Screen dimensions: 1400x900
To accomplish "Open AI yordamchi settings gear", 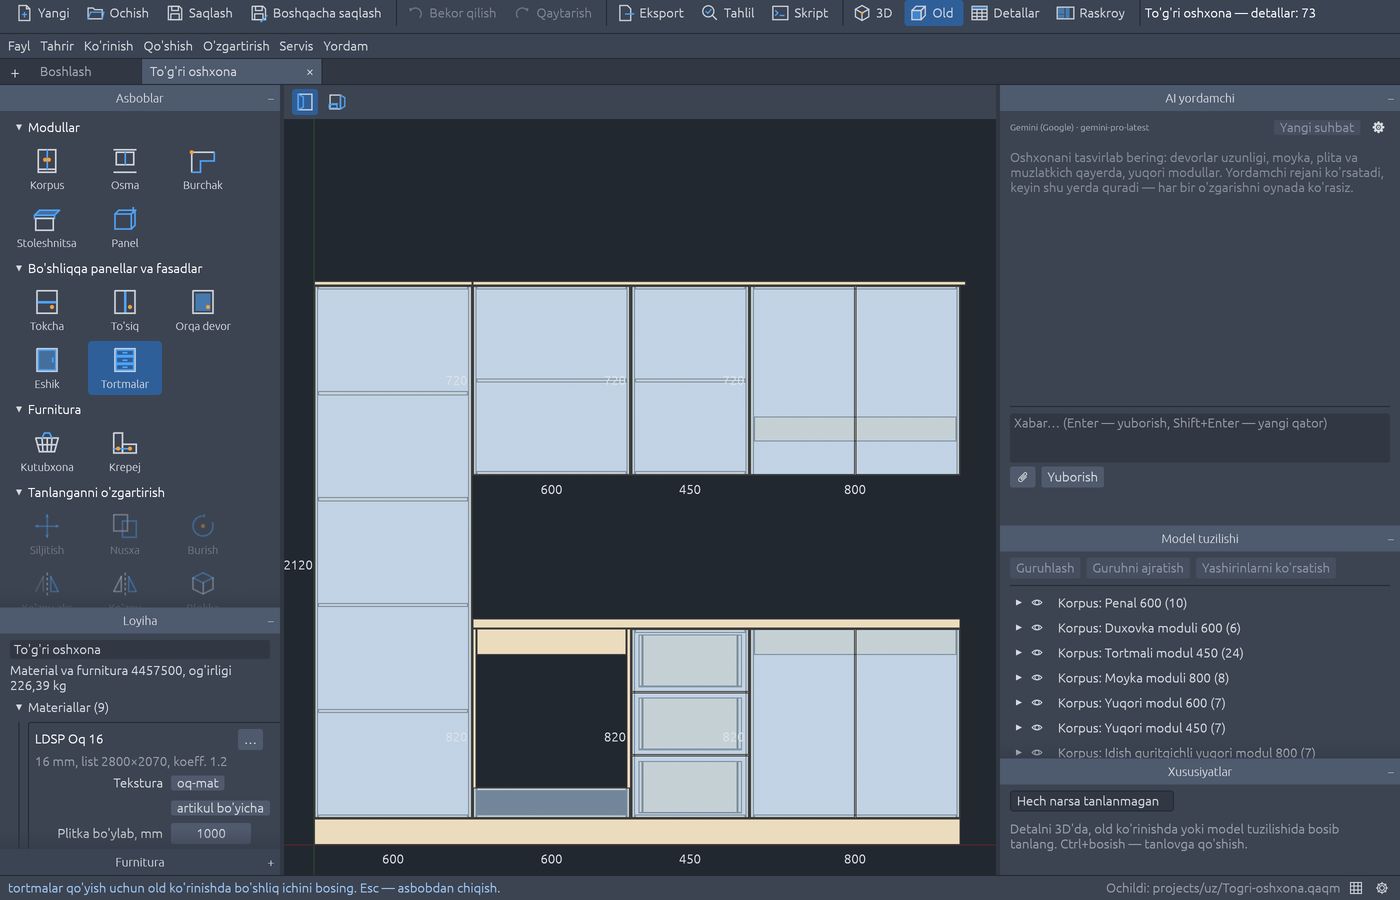I will (1378, 127).
